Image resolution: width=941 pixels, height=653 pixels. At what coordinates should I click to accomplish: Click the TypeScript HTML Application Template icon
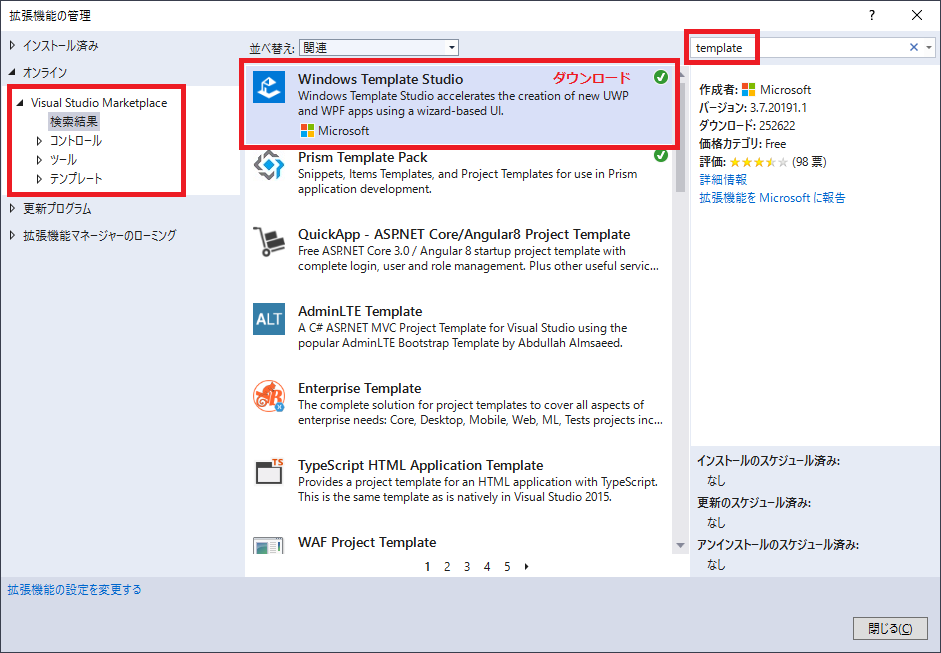pos(269,472)
